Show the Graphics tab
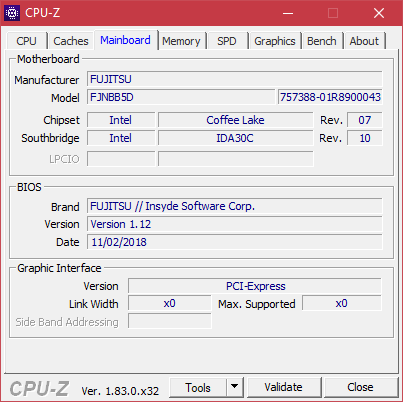403x402 pixels. (275, 41)
